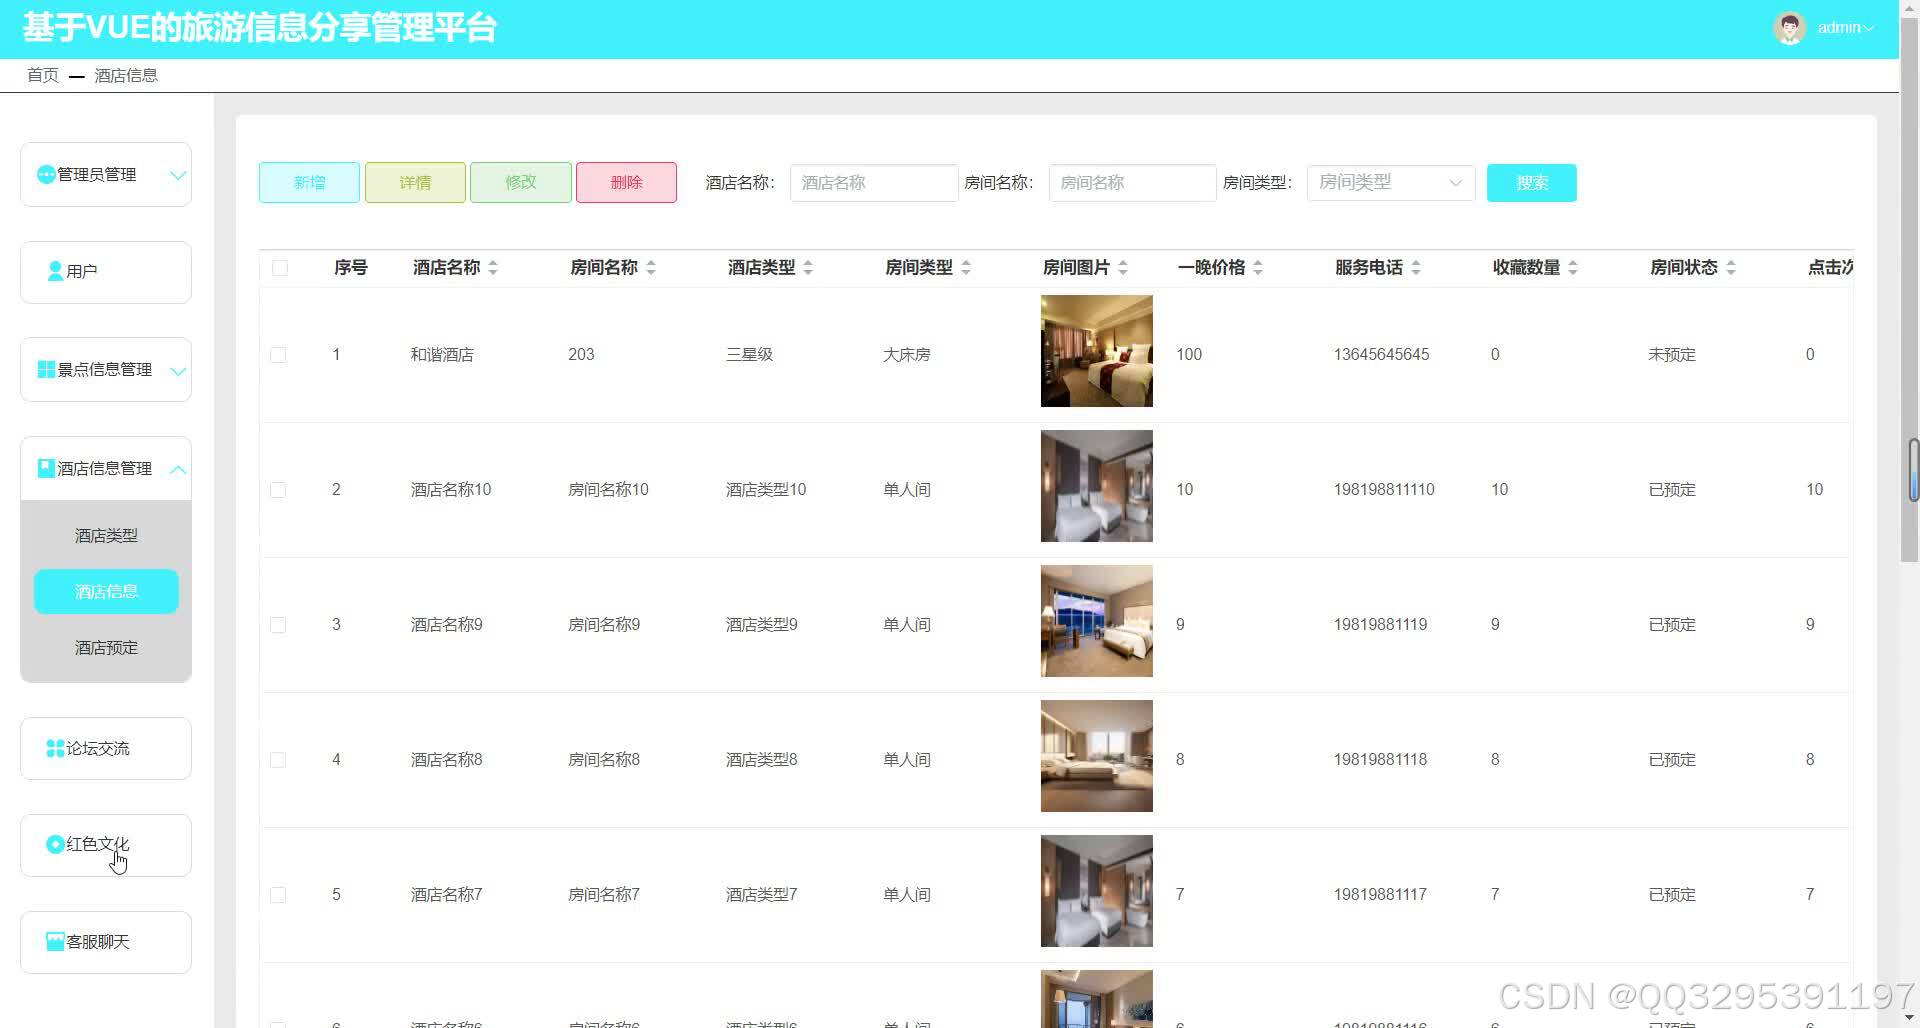Click the 删除 button
This screenshot has width=1920, height=1028.
click(x=626, y=183)
